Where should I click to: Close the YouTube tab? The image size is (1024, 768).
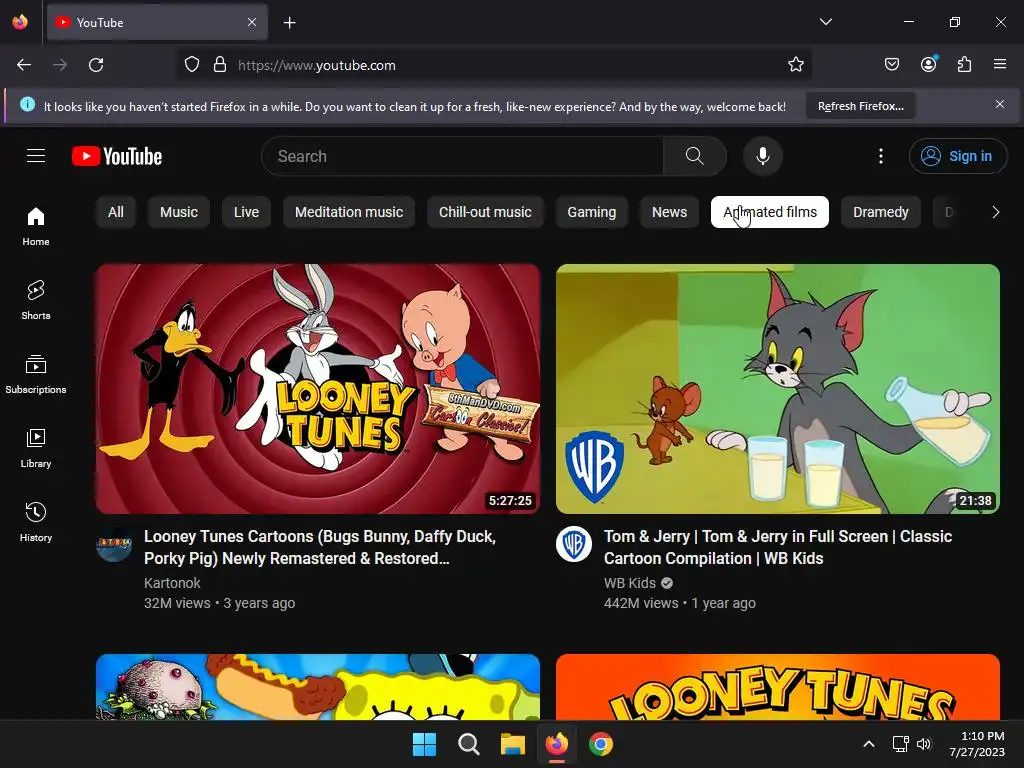click(252, 22)
